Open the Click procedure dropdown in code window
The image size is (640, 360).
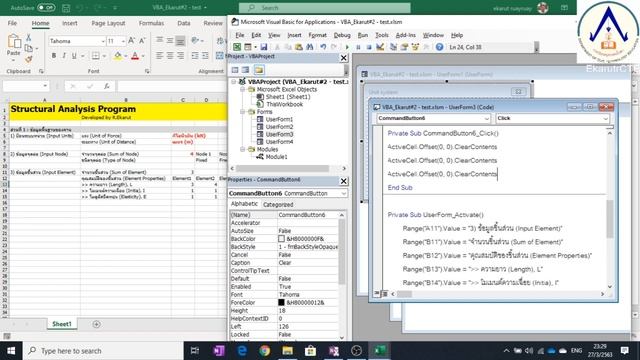605,118
